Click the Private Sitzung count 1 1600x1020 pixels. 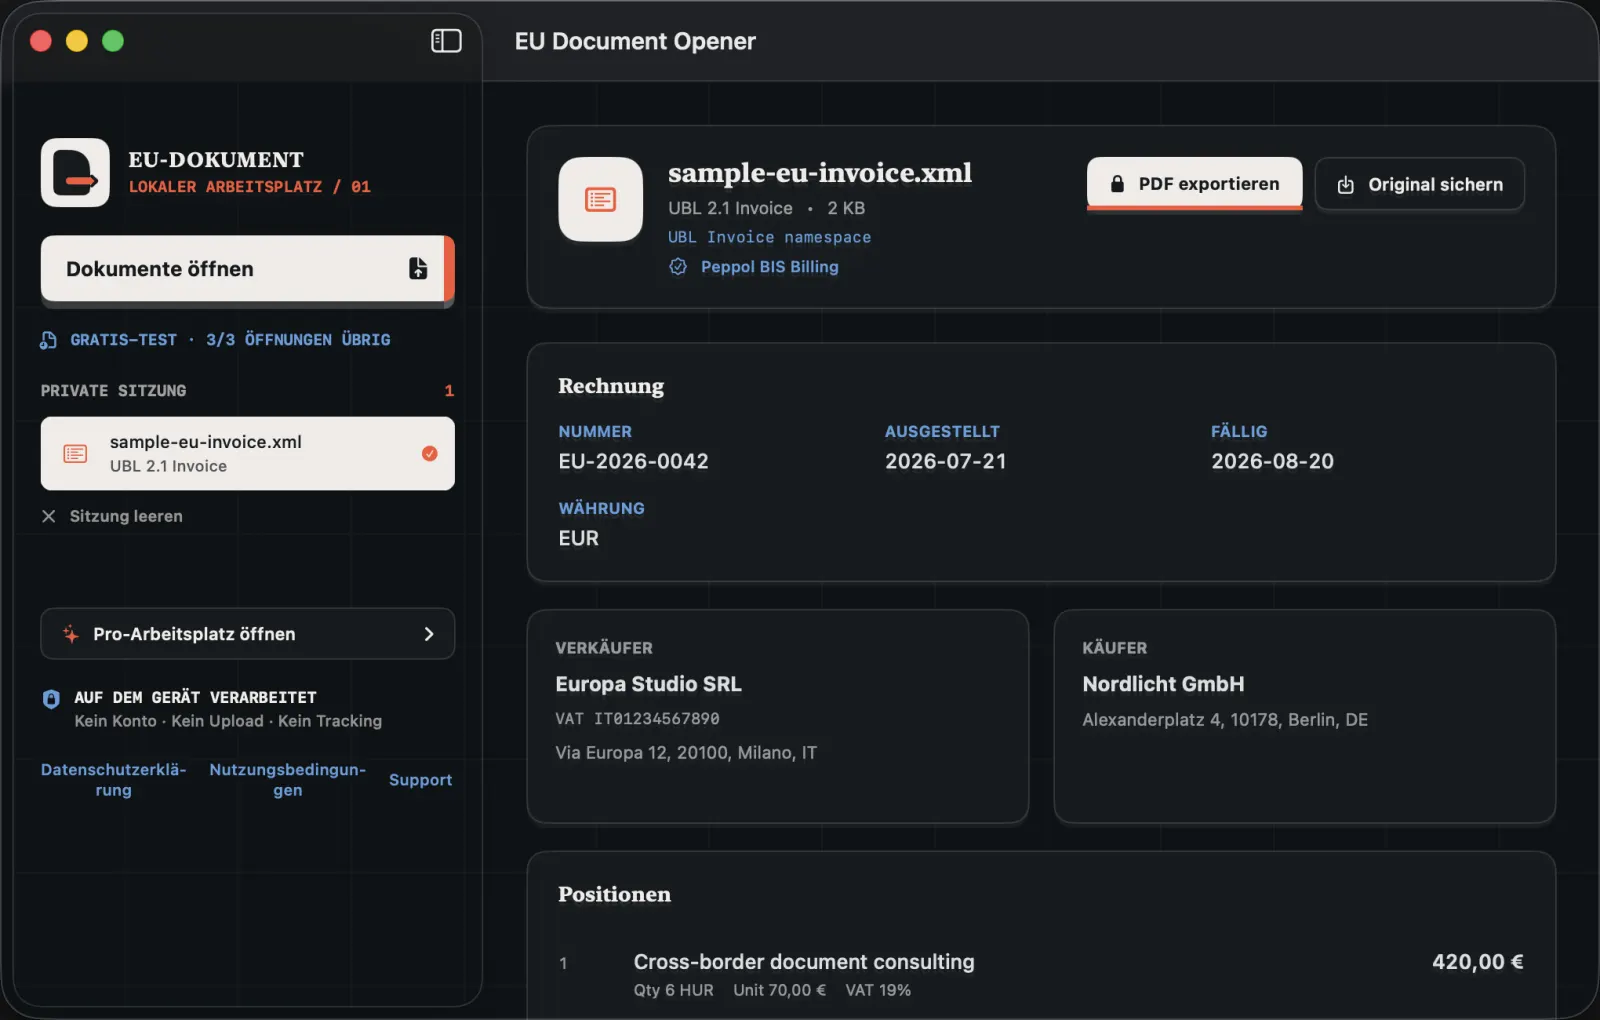449,391
